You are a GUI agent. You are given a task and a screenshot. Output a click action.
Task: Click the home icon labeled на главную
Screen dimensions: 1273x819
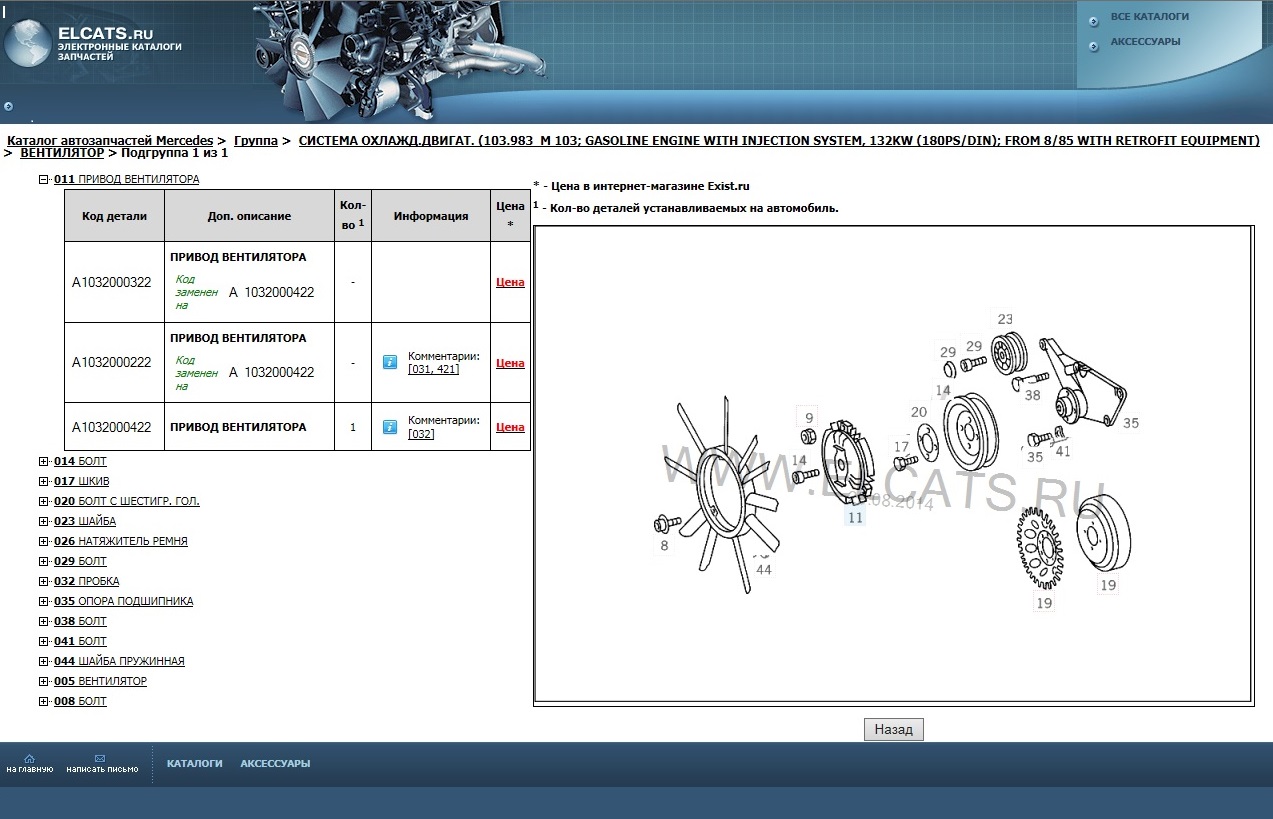click(x=29, y=759)
